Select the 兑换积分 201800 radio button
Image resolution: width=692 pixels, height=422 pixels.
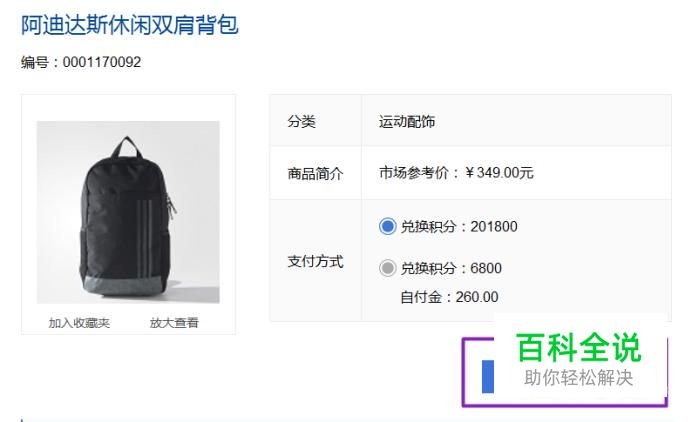tap(387, 226)
